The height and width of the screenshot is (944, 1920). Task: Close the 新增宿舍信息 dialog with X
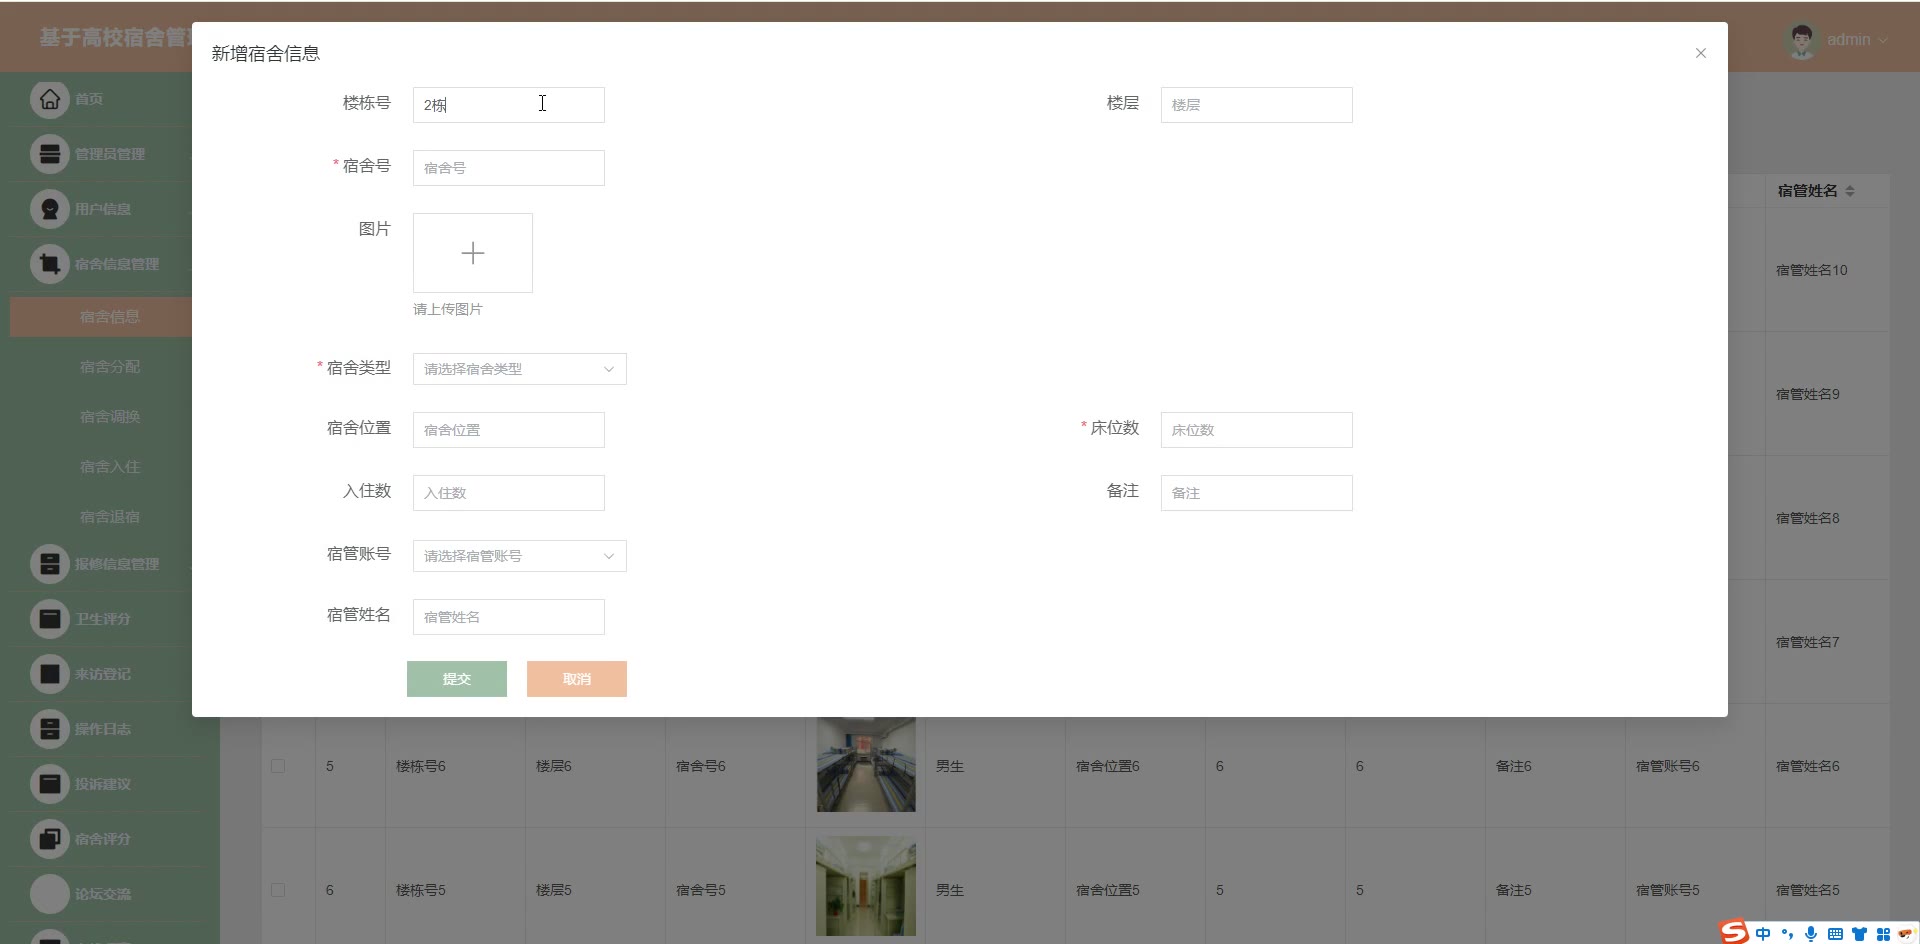(x=1701, y=53)
